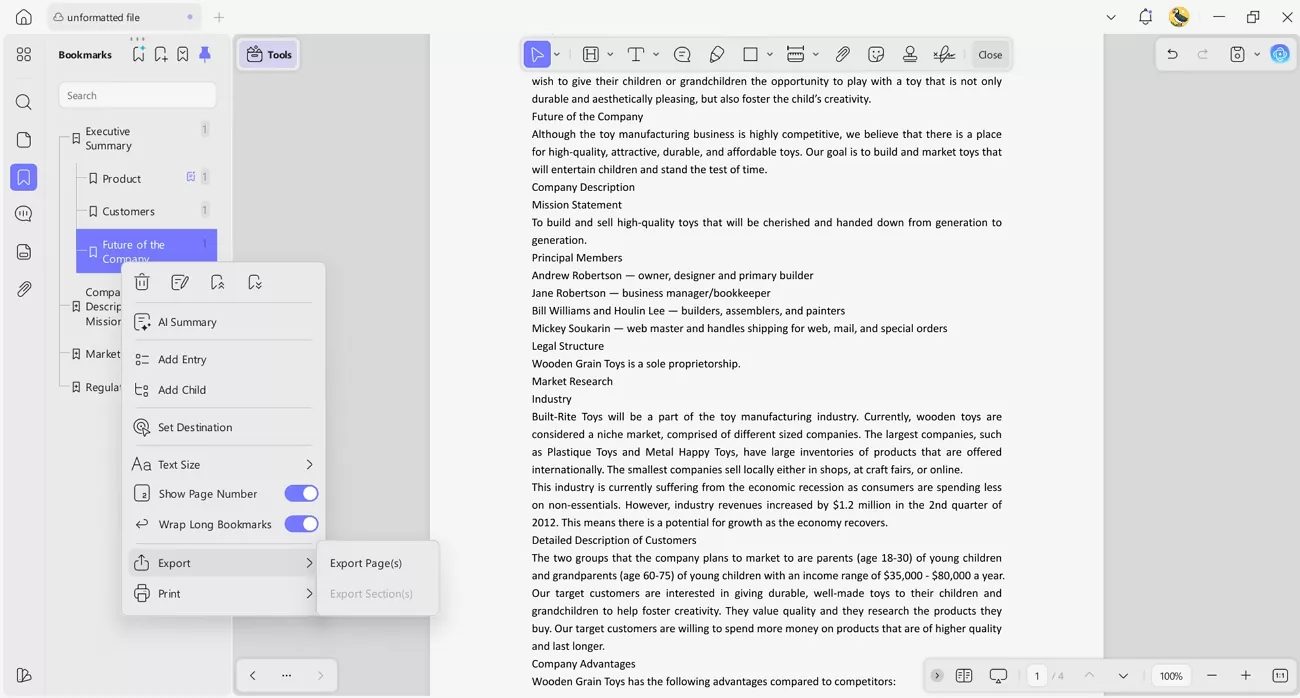Pin the Bookmarks panel
Image resolution: width=1300 pixels, height=698 pixels.
point(204,55)
